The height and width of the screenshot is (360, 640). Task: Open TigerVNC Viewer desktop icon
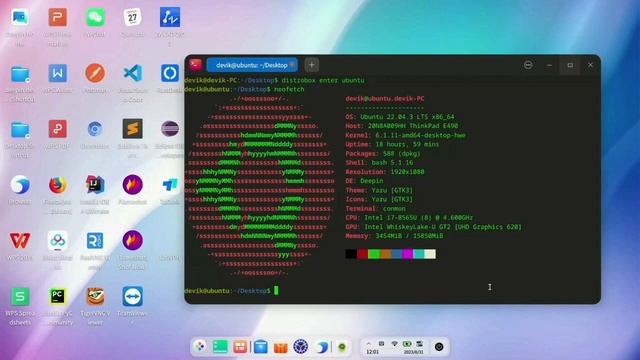[x=95, y=296]
